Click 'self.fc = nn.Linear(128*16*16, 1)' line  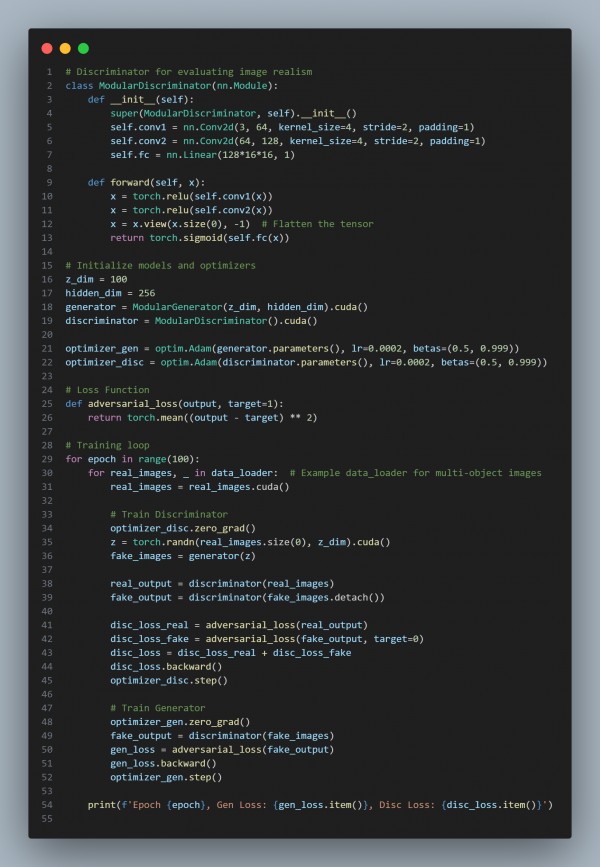[202, 155]
